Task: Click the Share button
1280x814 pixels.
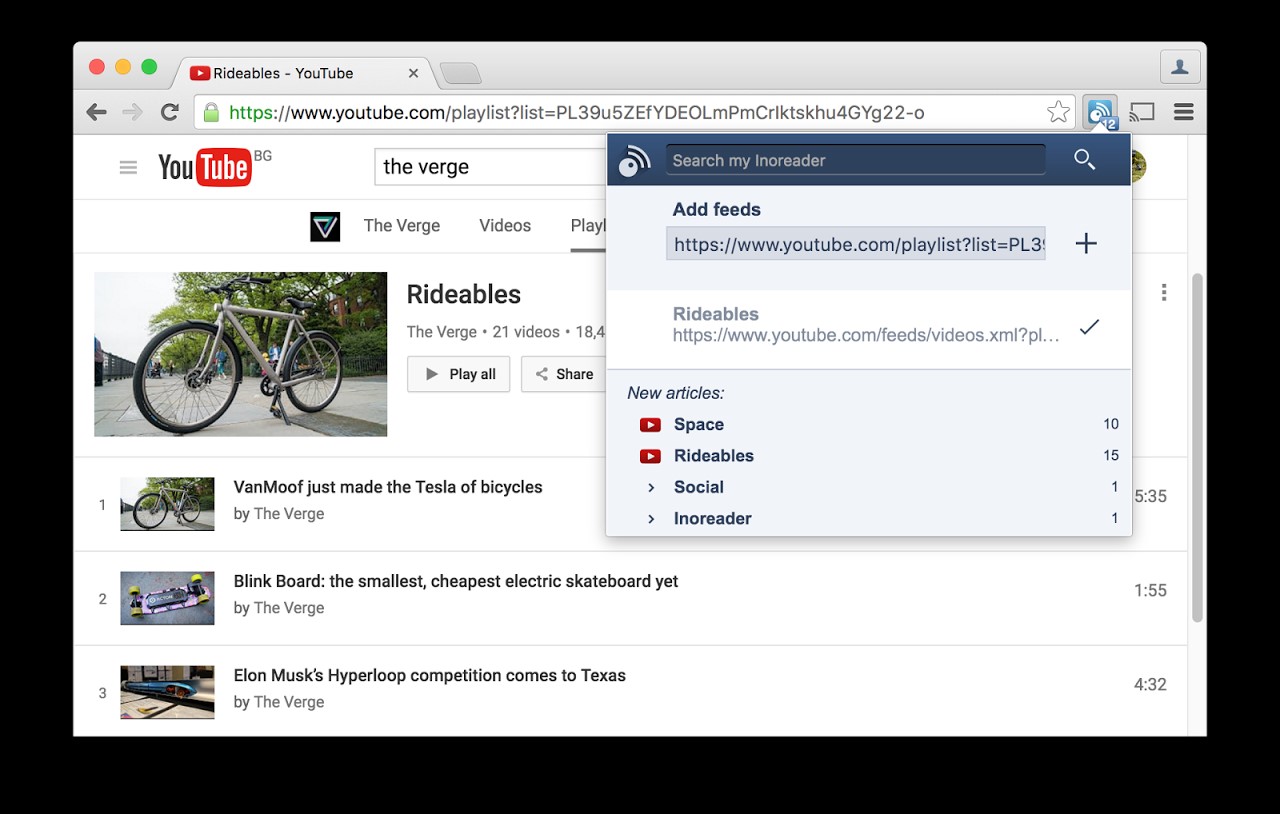Action: click(564, 374)
